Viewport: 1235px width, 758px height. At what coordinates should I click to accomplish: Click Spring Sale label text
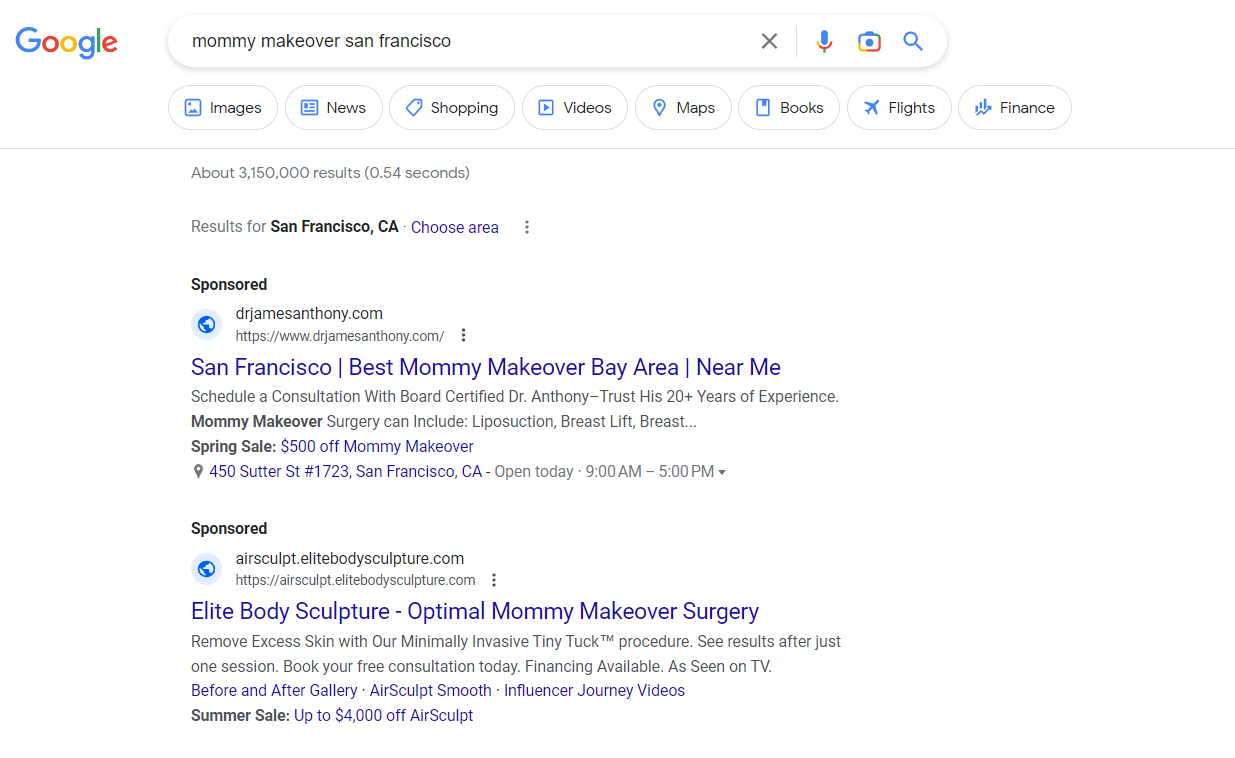pyautogui.click(x=234, y=447)
